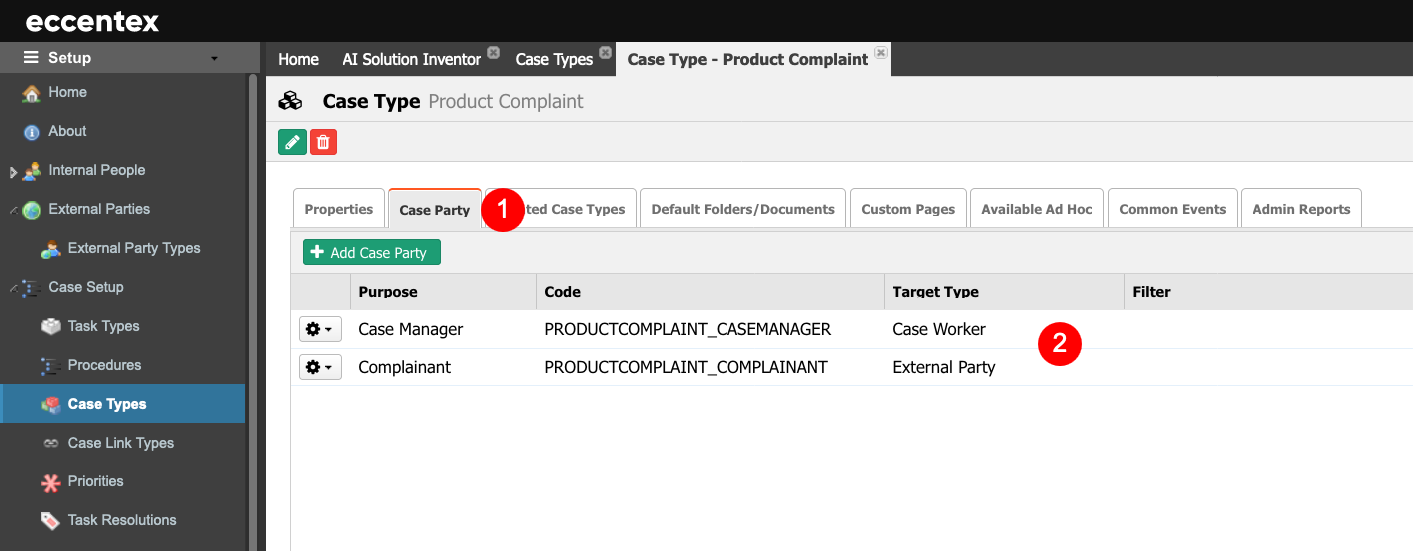Open the Custom Pages tab

click(x=908, y=209)
